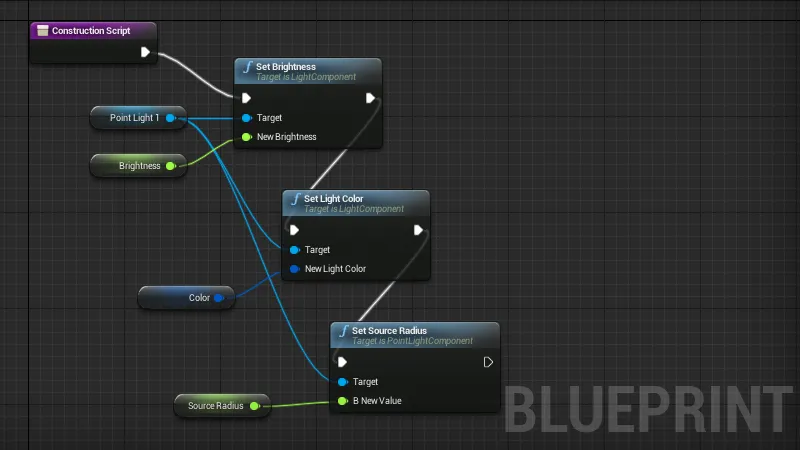Select the Brightness variable node

[x=138, y=166]
